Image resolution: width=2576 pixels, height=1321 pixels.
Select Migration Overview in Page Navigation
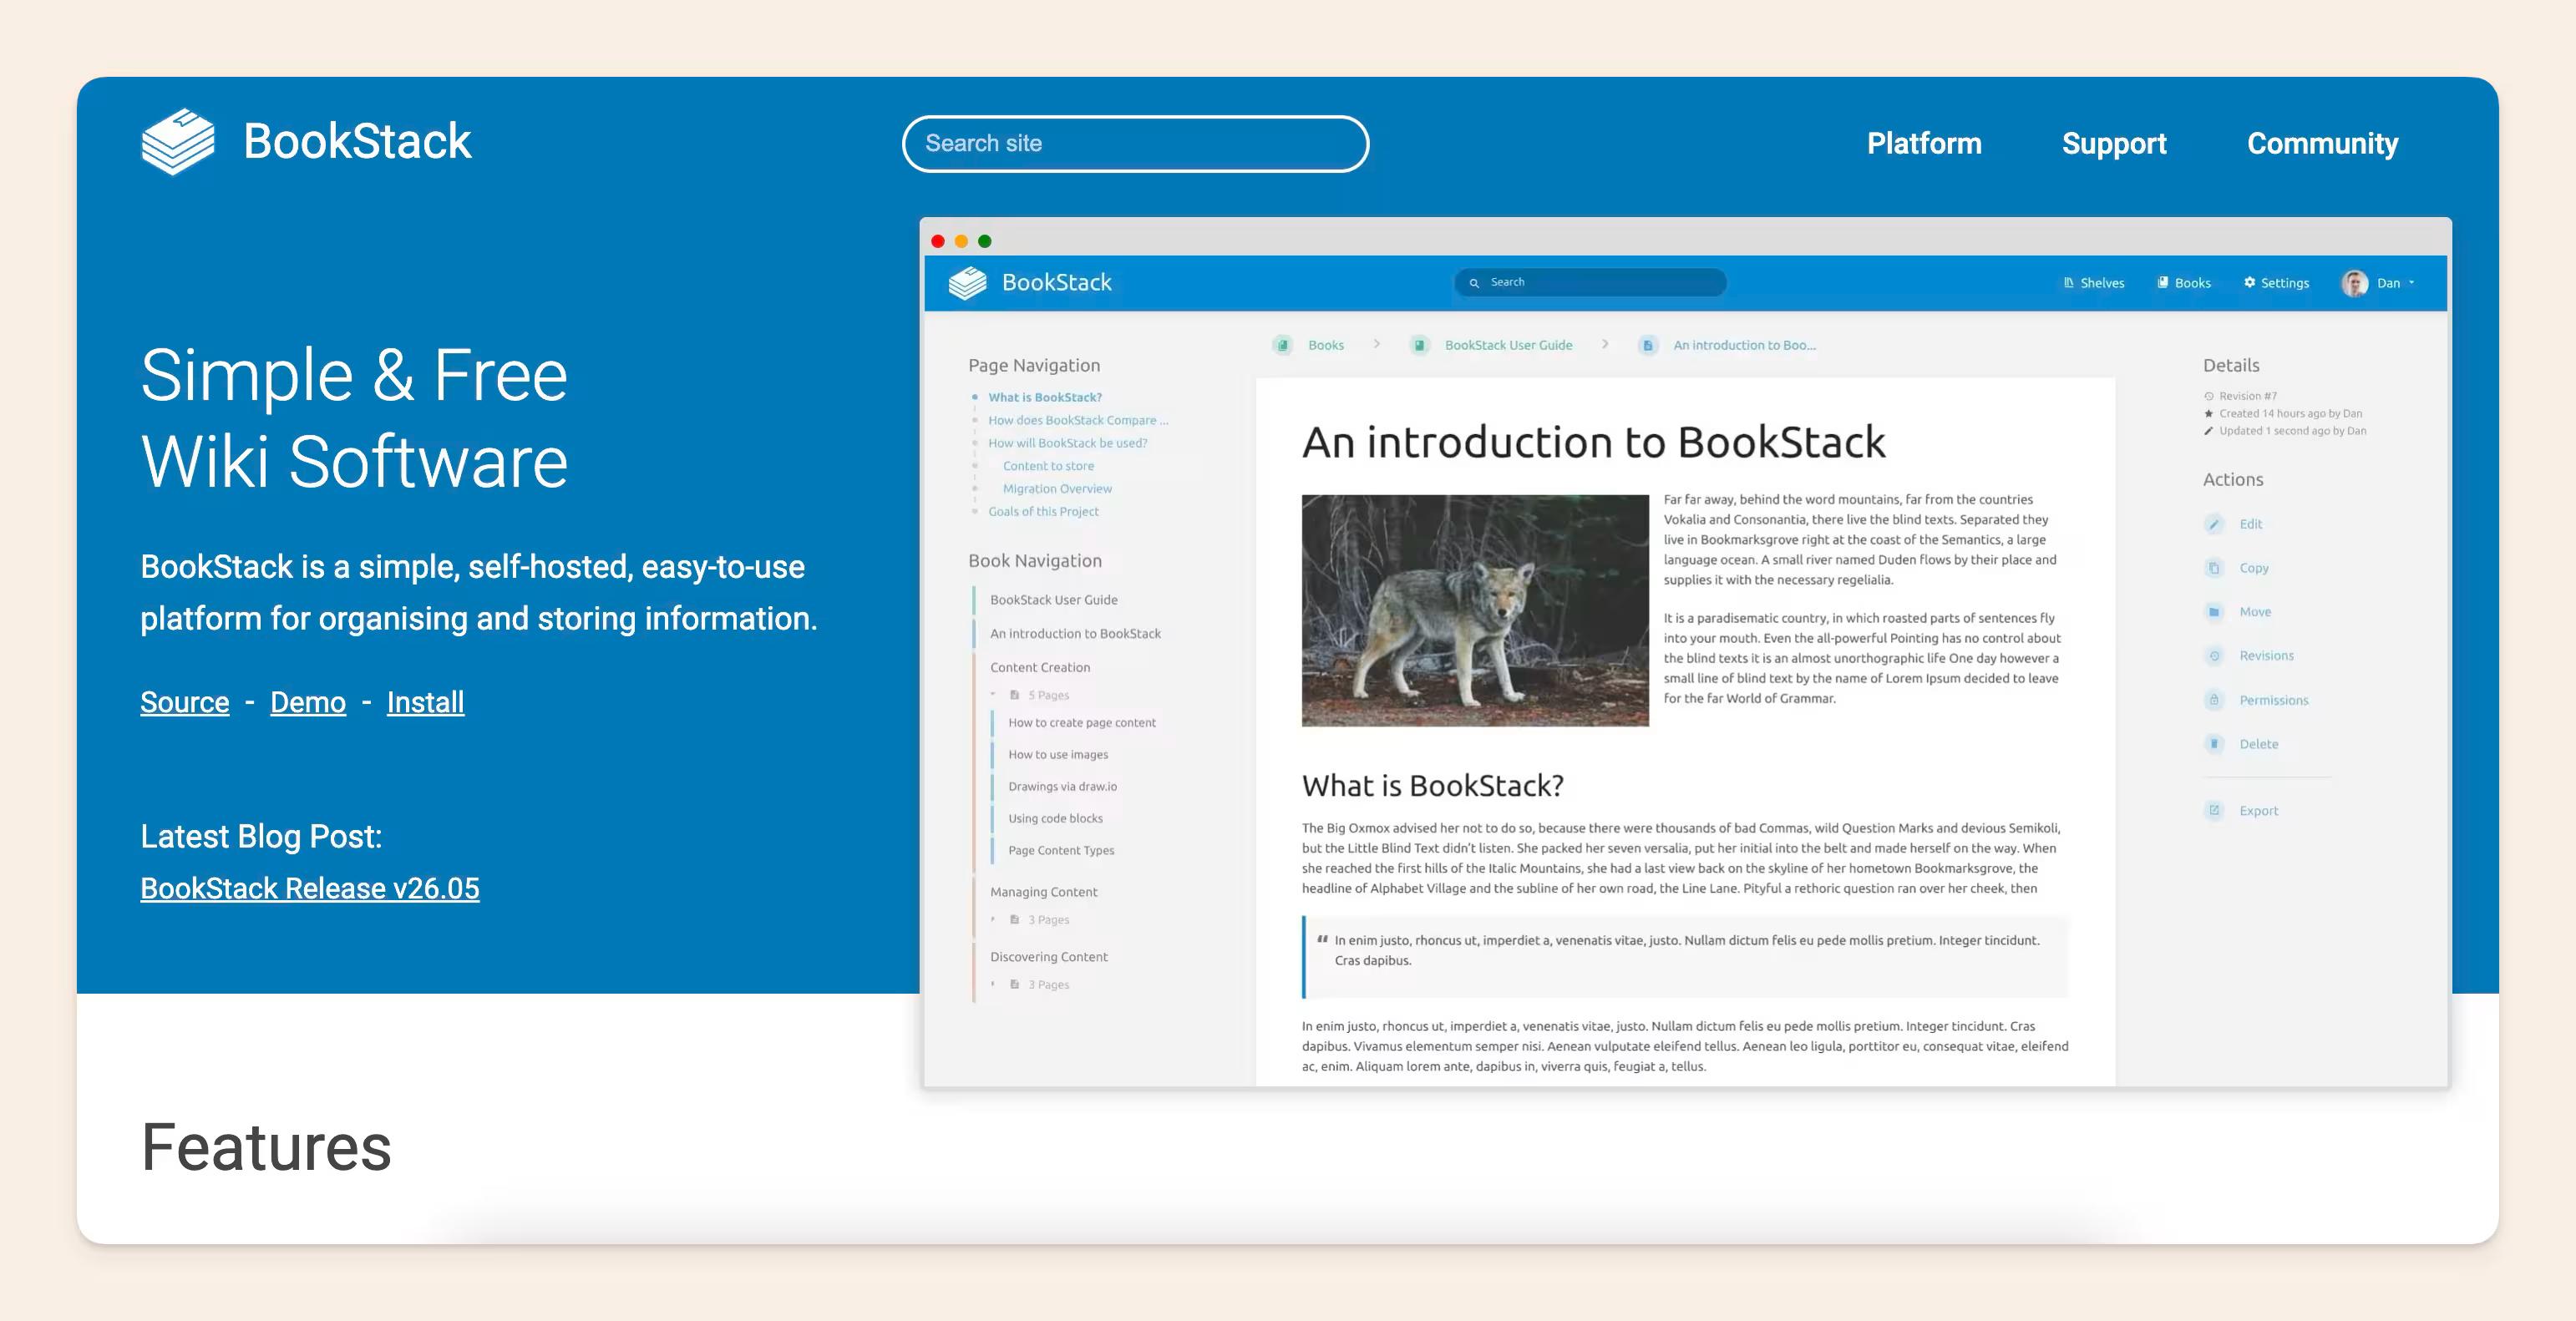coord(1057,489)
